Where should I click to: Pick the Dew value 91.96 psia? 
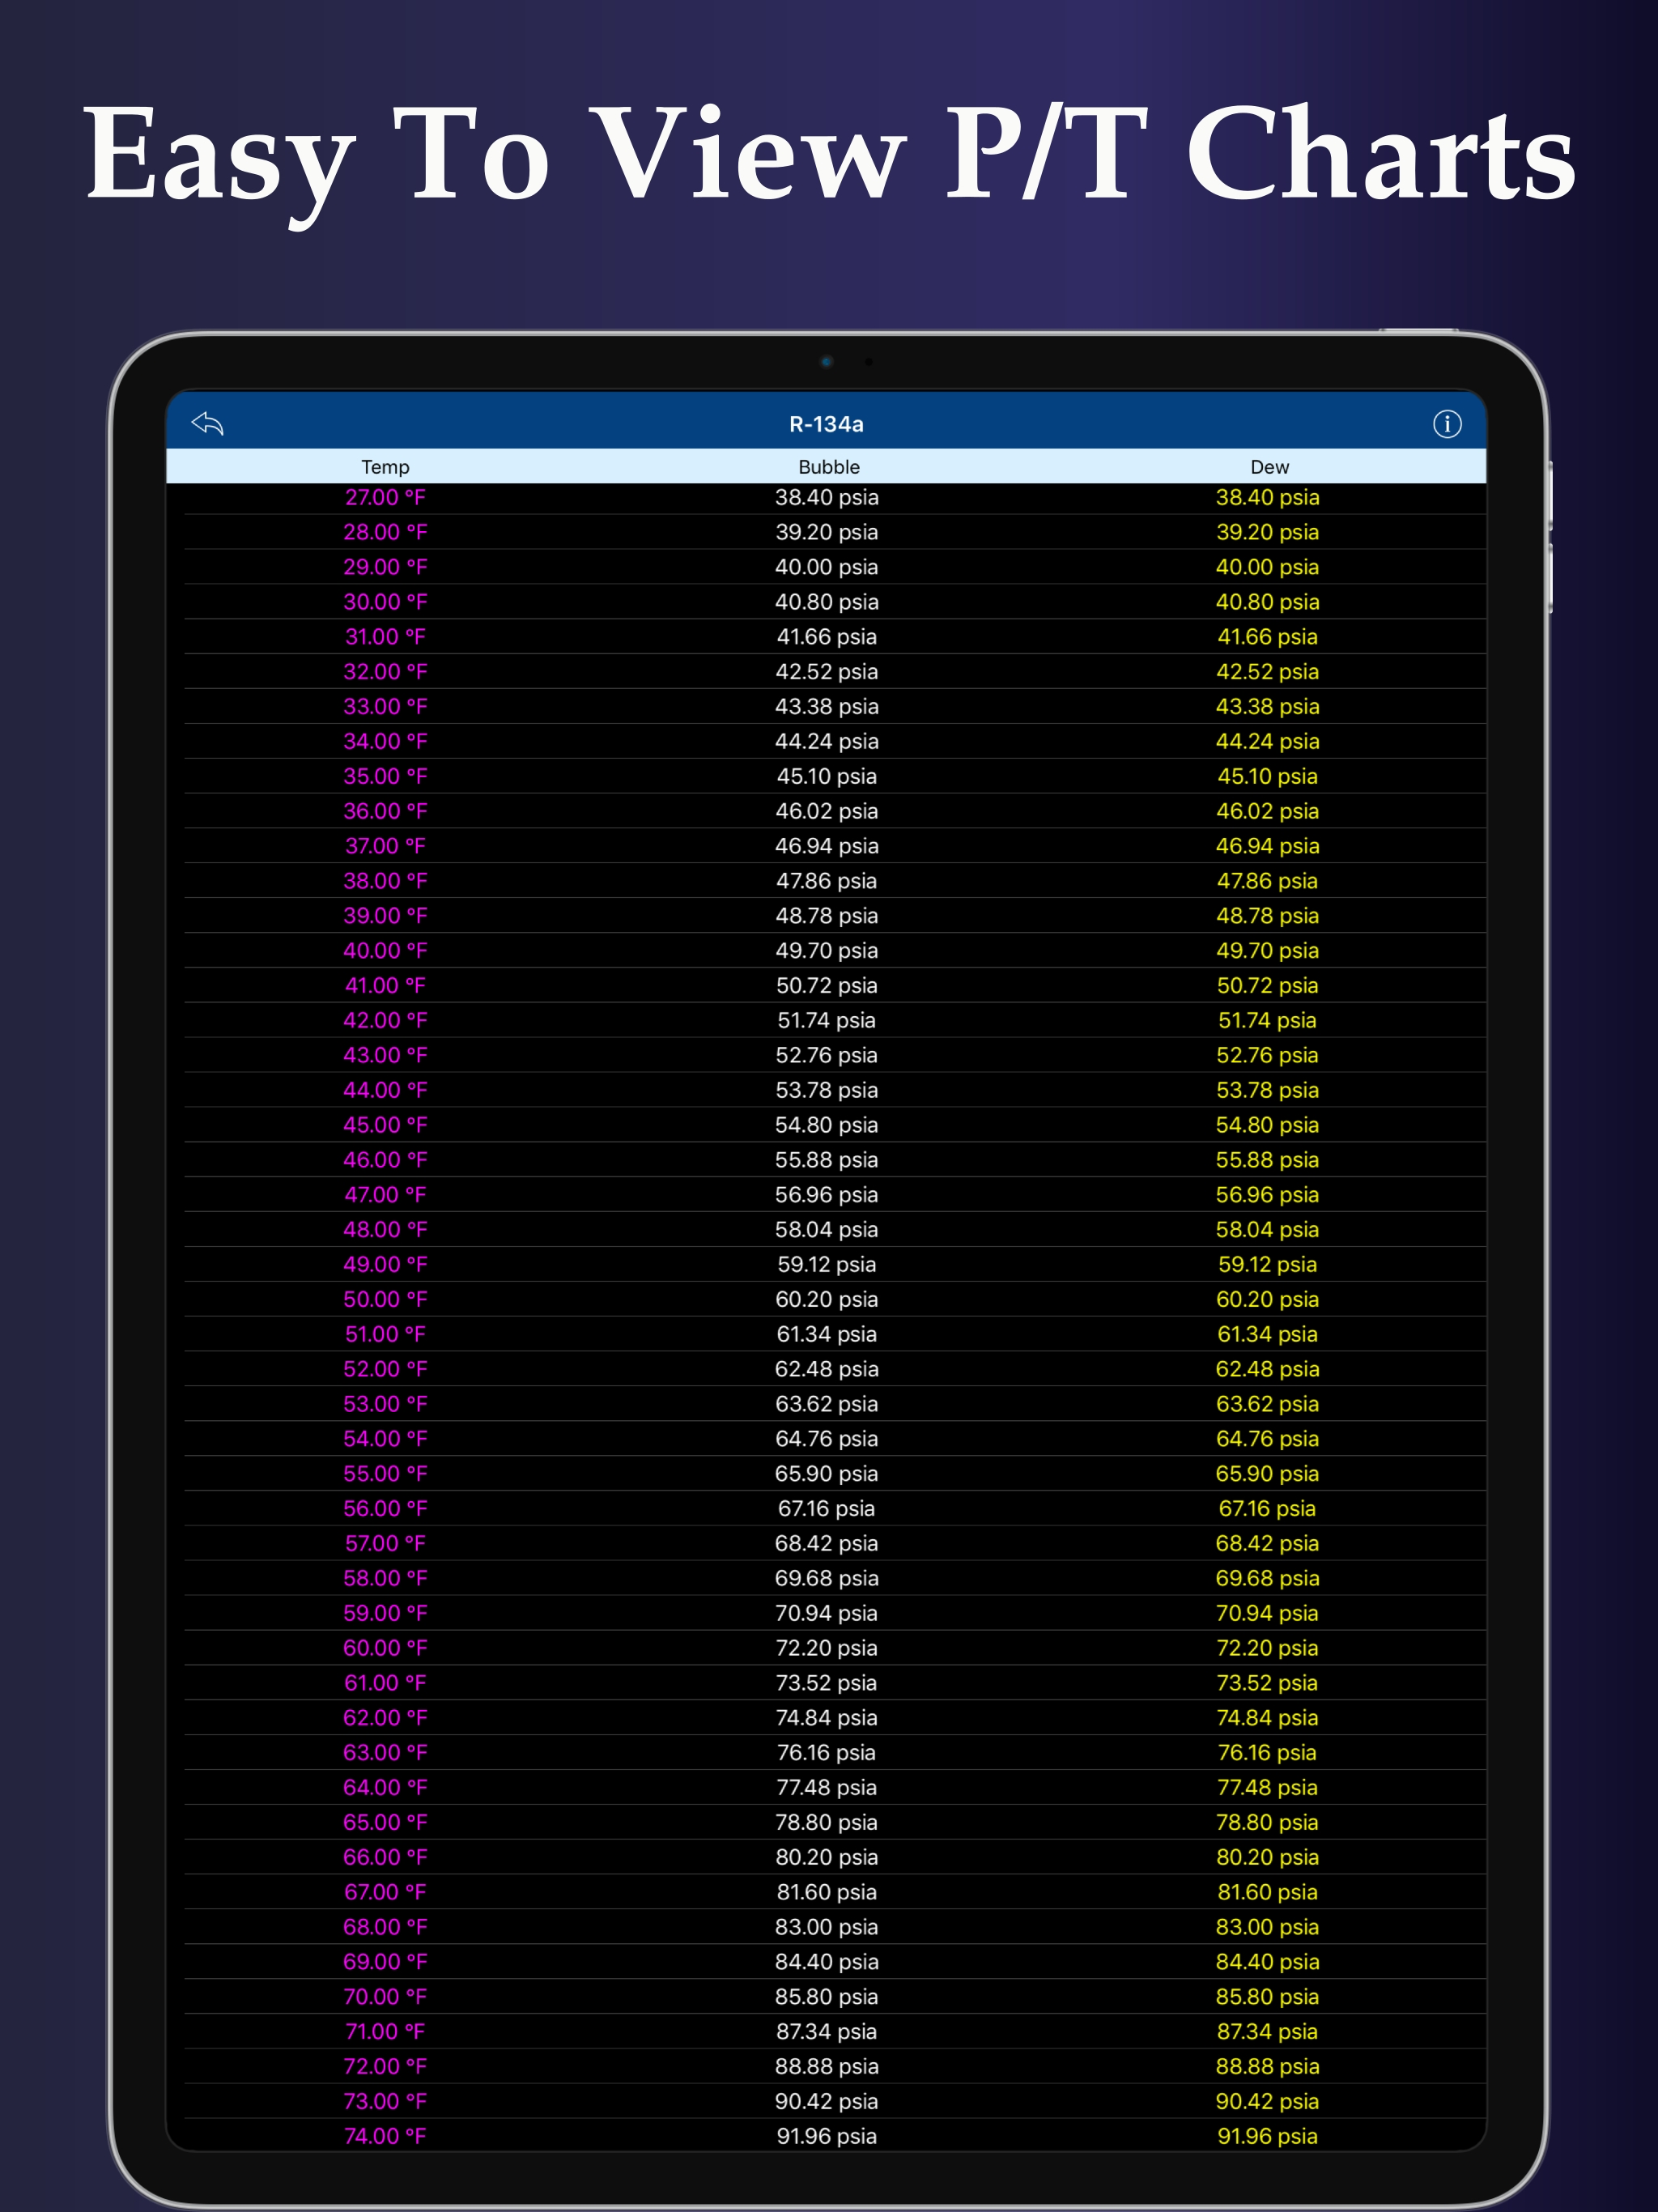1267,2136
